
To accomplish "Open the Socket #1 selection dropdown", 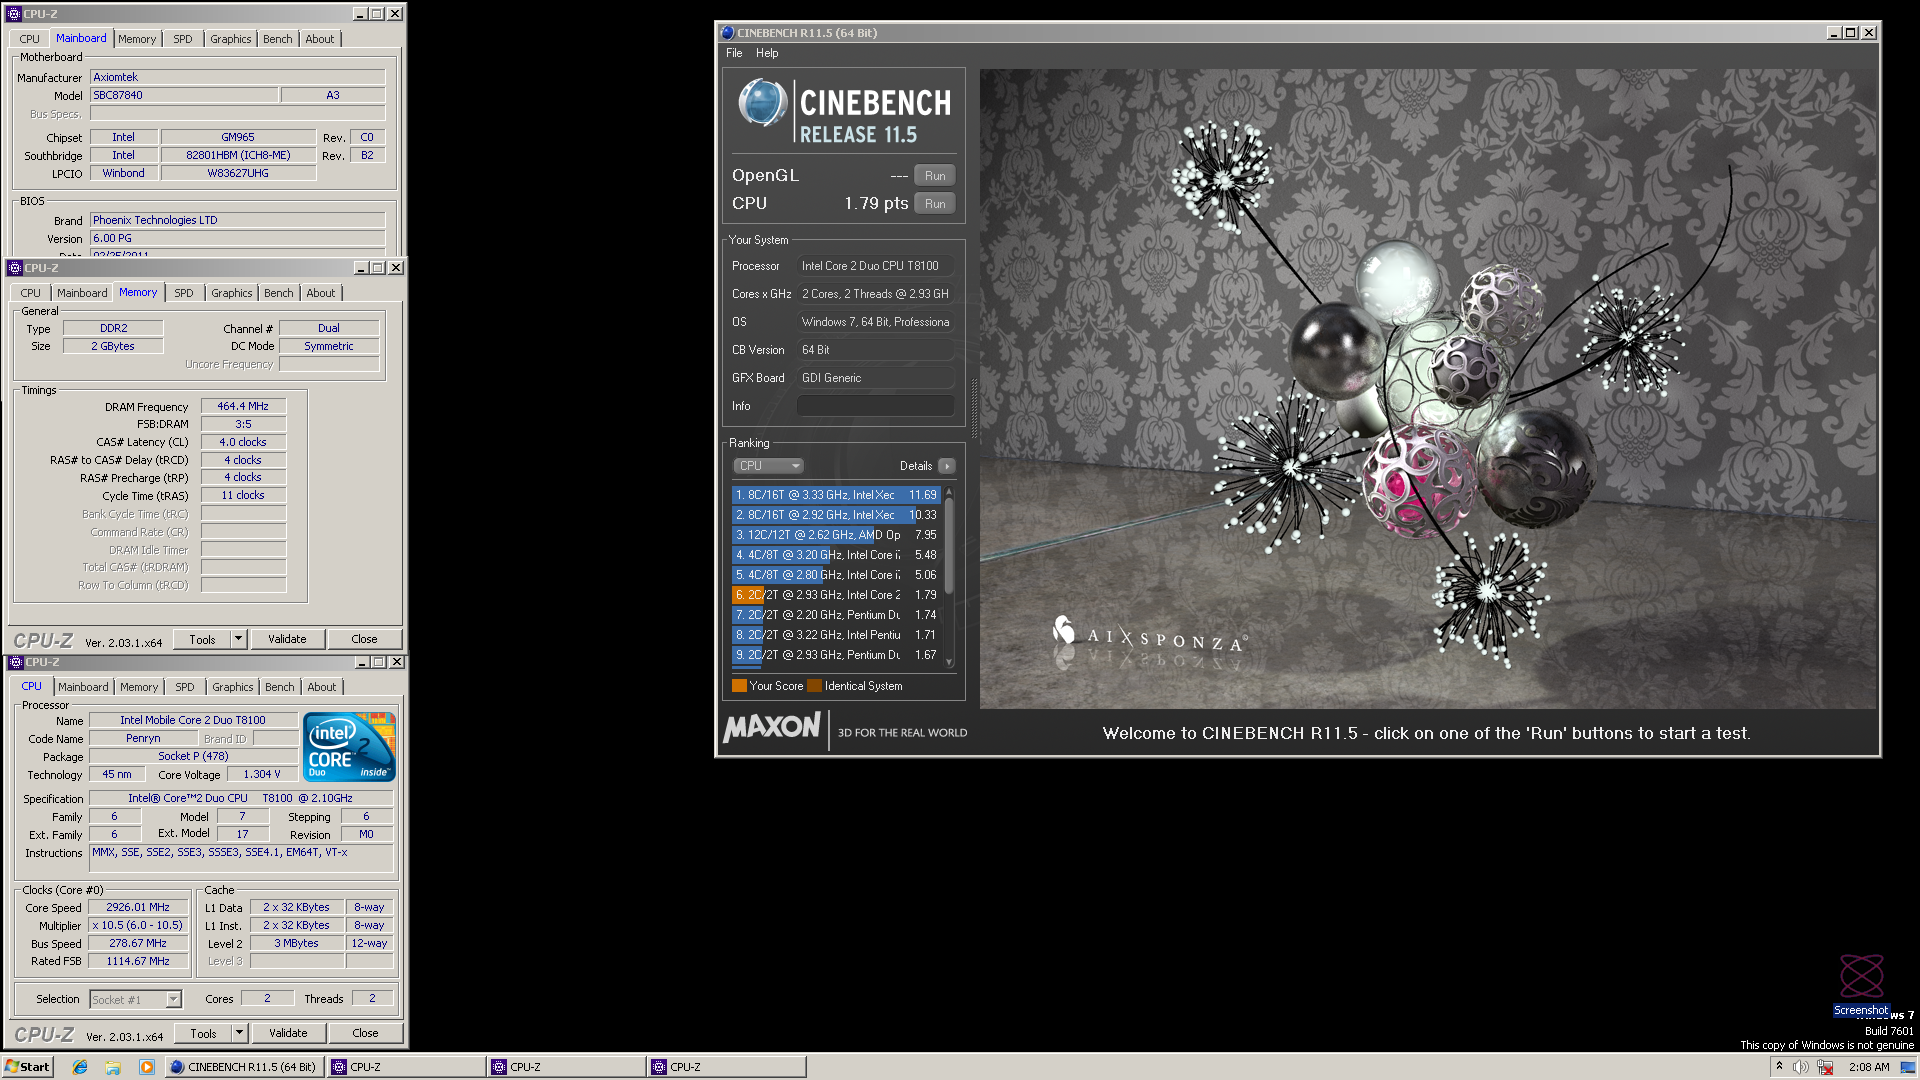I will point(136,999).
